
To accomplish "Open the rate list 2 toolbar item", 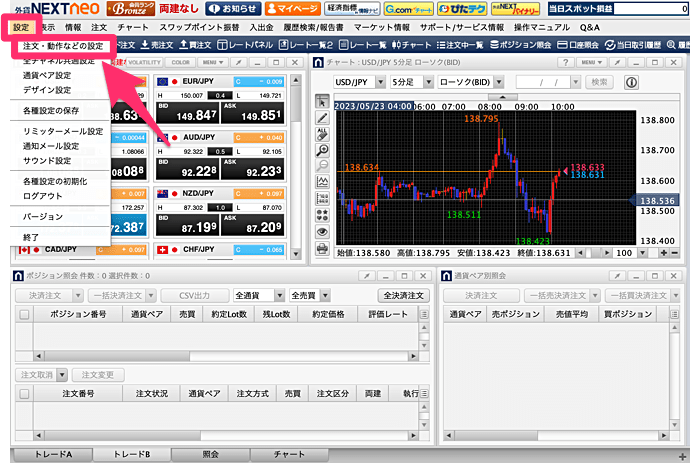I will coord(306,45).
